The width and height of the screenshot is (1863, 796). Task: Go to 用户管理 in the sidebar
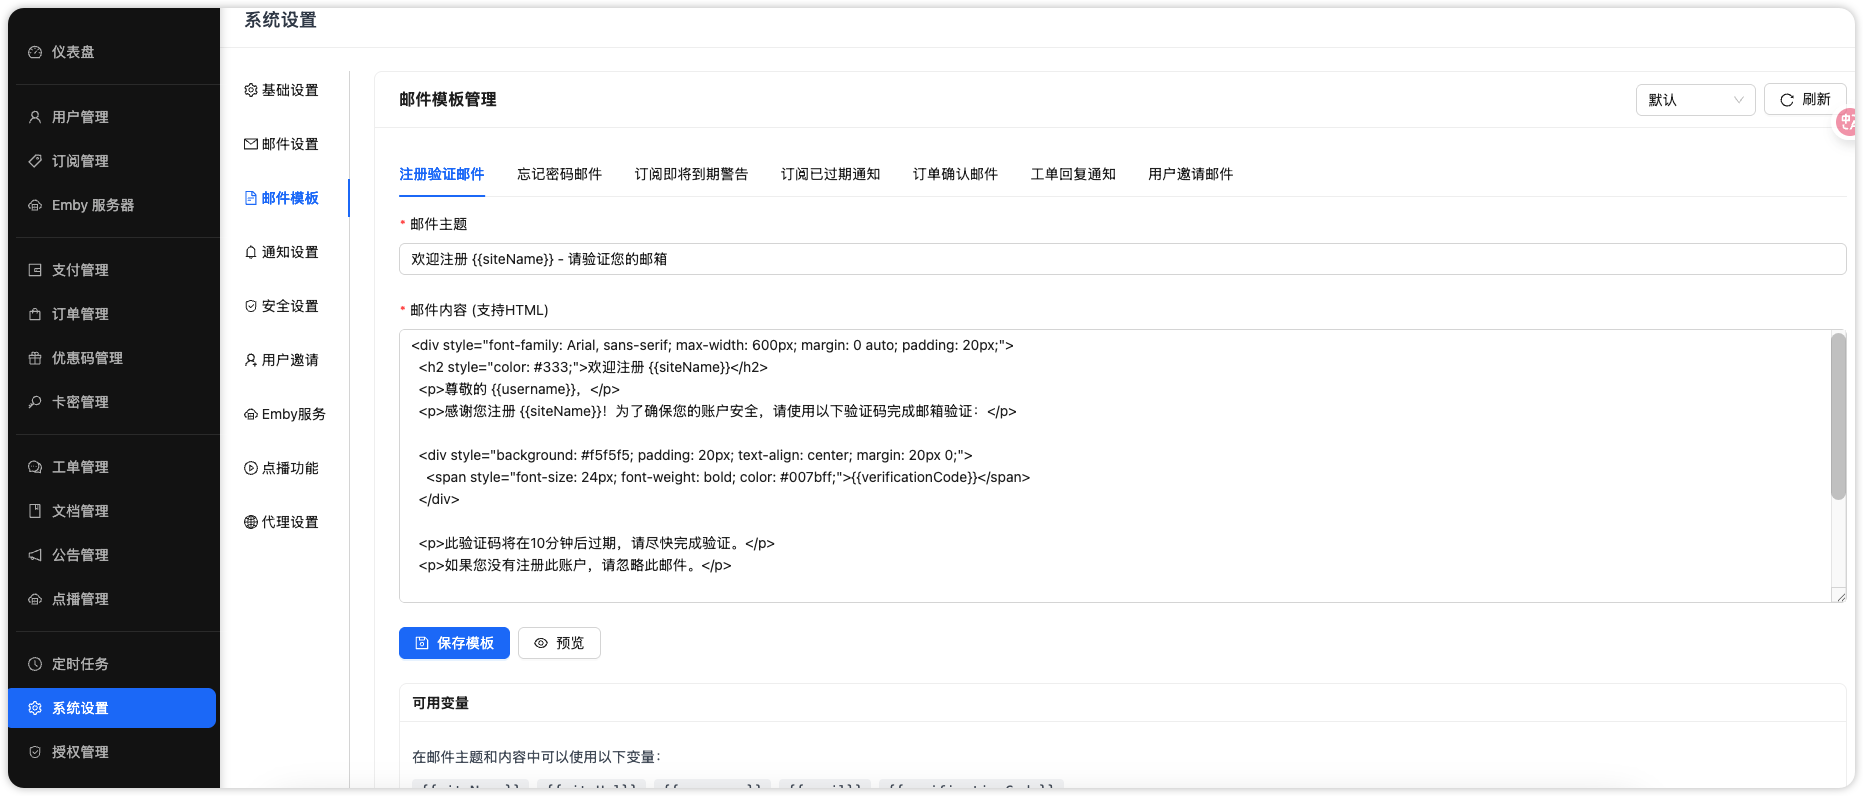(x=80, y=117)
